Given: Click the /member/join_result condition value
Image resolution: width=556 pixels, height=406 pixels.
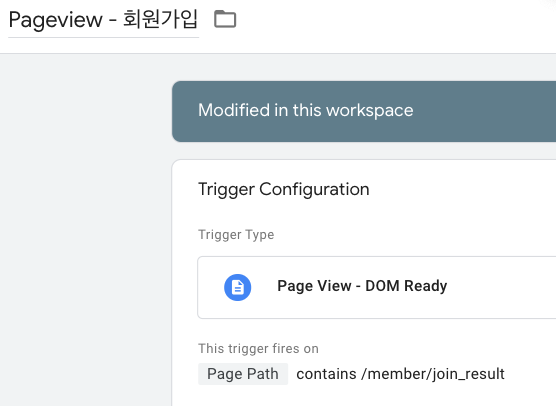Looking at the screenshot, I should (x=433, y=374).
